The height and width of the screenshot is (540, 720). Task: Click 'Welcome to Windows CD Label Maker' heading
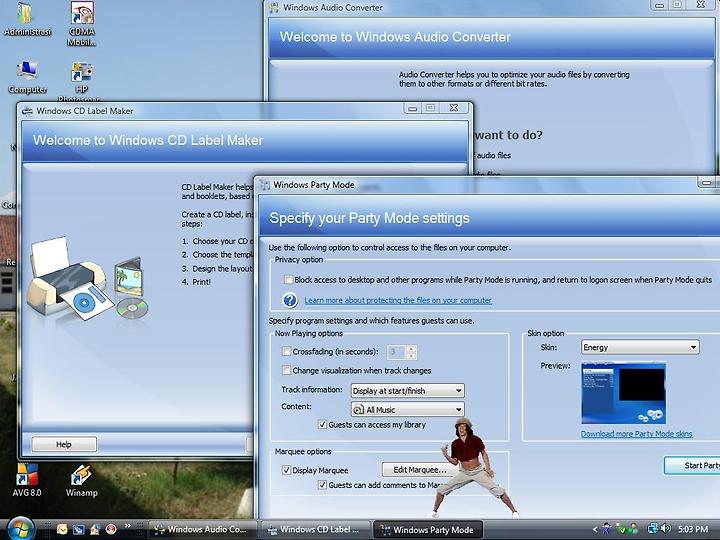coord(148,141)
